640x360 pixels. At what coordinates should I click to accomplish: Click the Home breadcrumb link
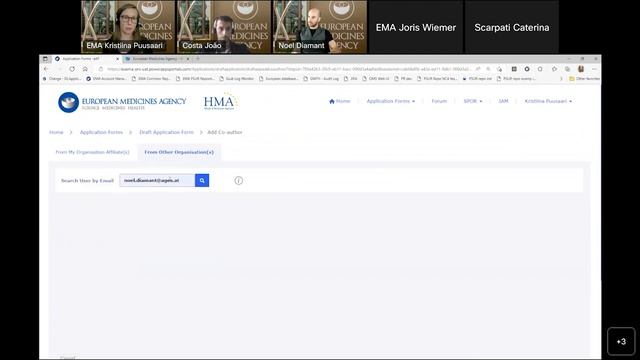point(56,132)
